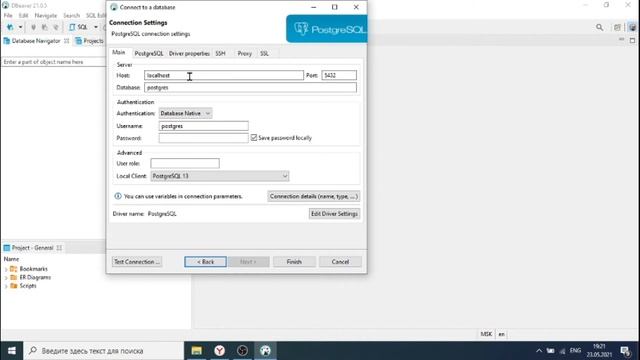This screenshot has height=360, width=640.
Task: Click the Port field showing 5432
Action: click(x=339, y=76)
